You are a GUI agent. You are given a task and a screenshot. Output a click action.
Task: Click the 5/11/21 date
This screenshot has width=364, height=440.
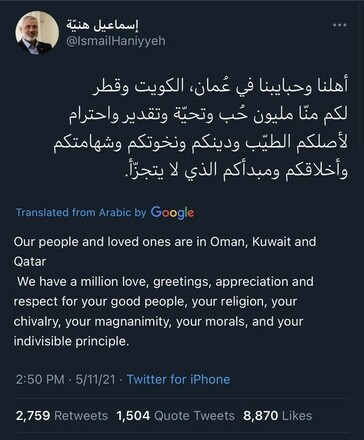click(x=95, y=379)
